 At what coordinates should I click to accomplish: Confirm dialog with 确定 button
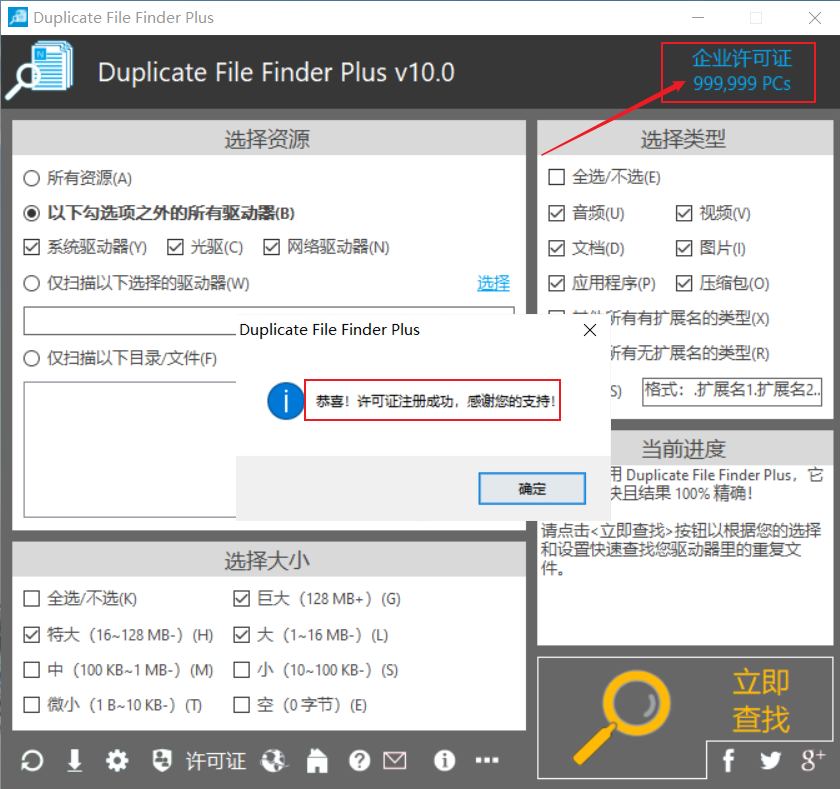pyautogui.click(x=532, y=489)
